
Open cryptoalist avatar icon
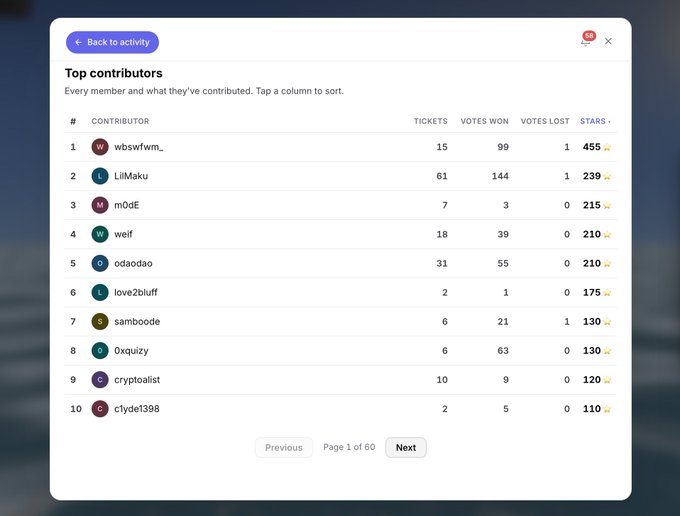[100, 379]
